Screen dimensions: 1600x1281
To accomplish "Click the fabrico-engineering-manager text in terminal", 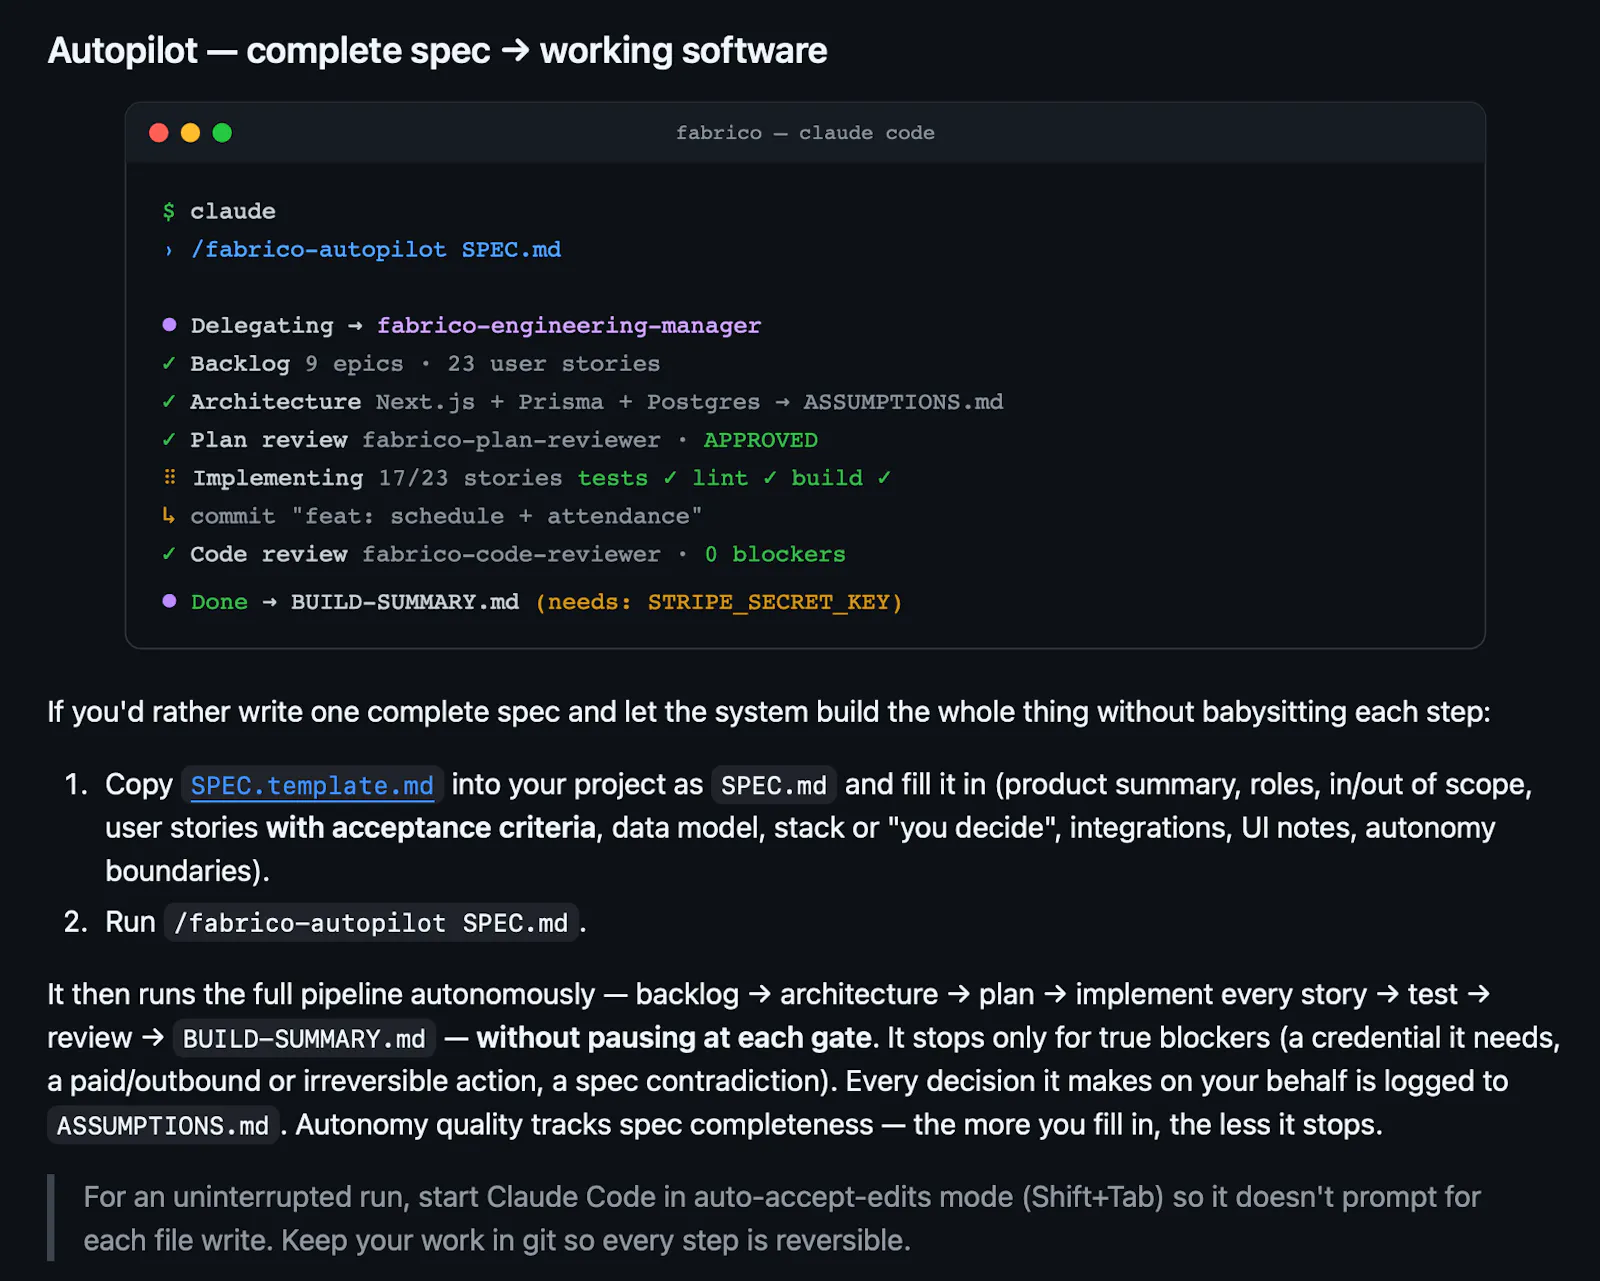I will (569, 325).
